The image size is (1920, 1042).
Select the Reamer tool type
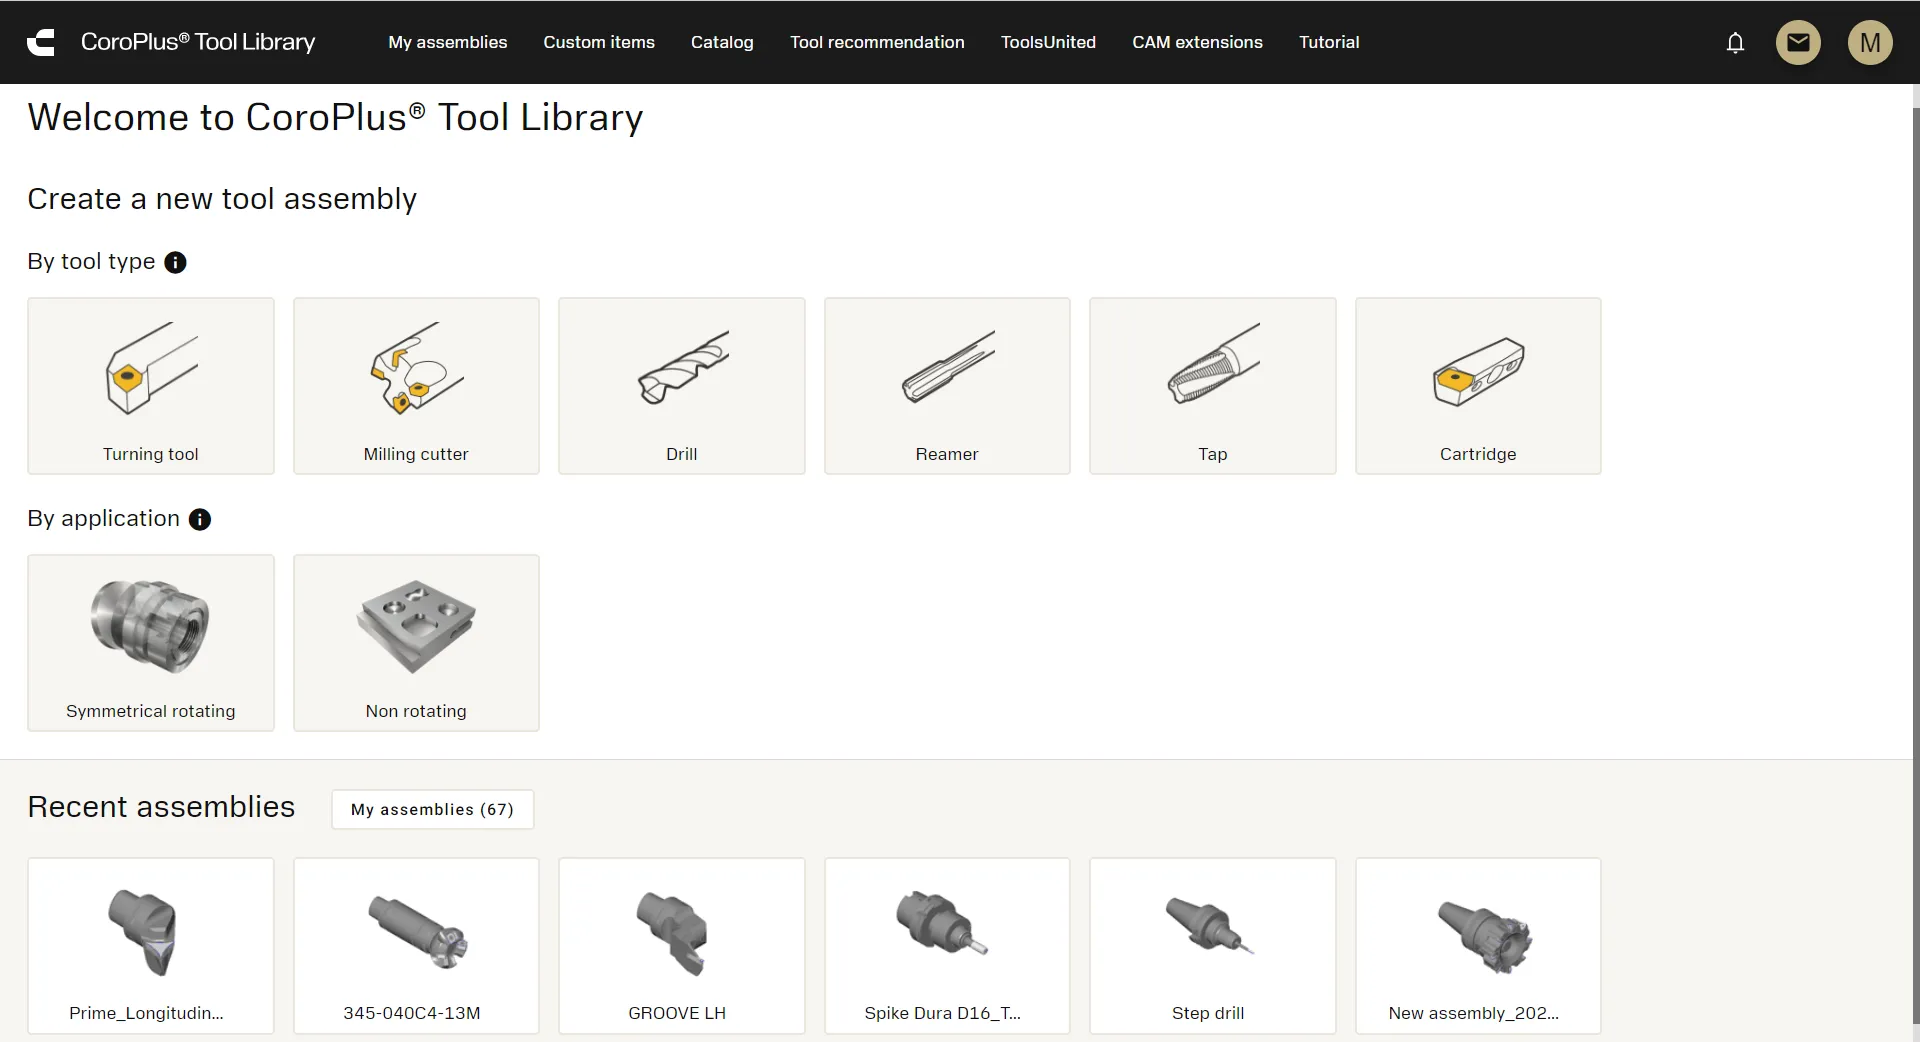(947, 386)
